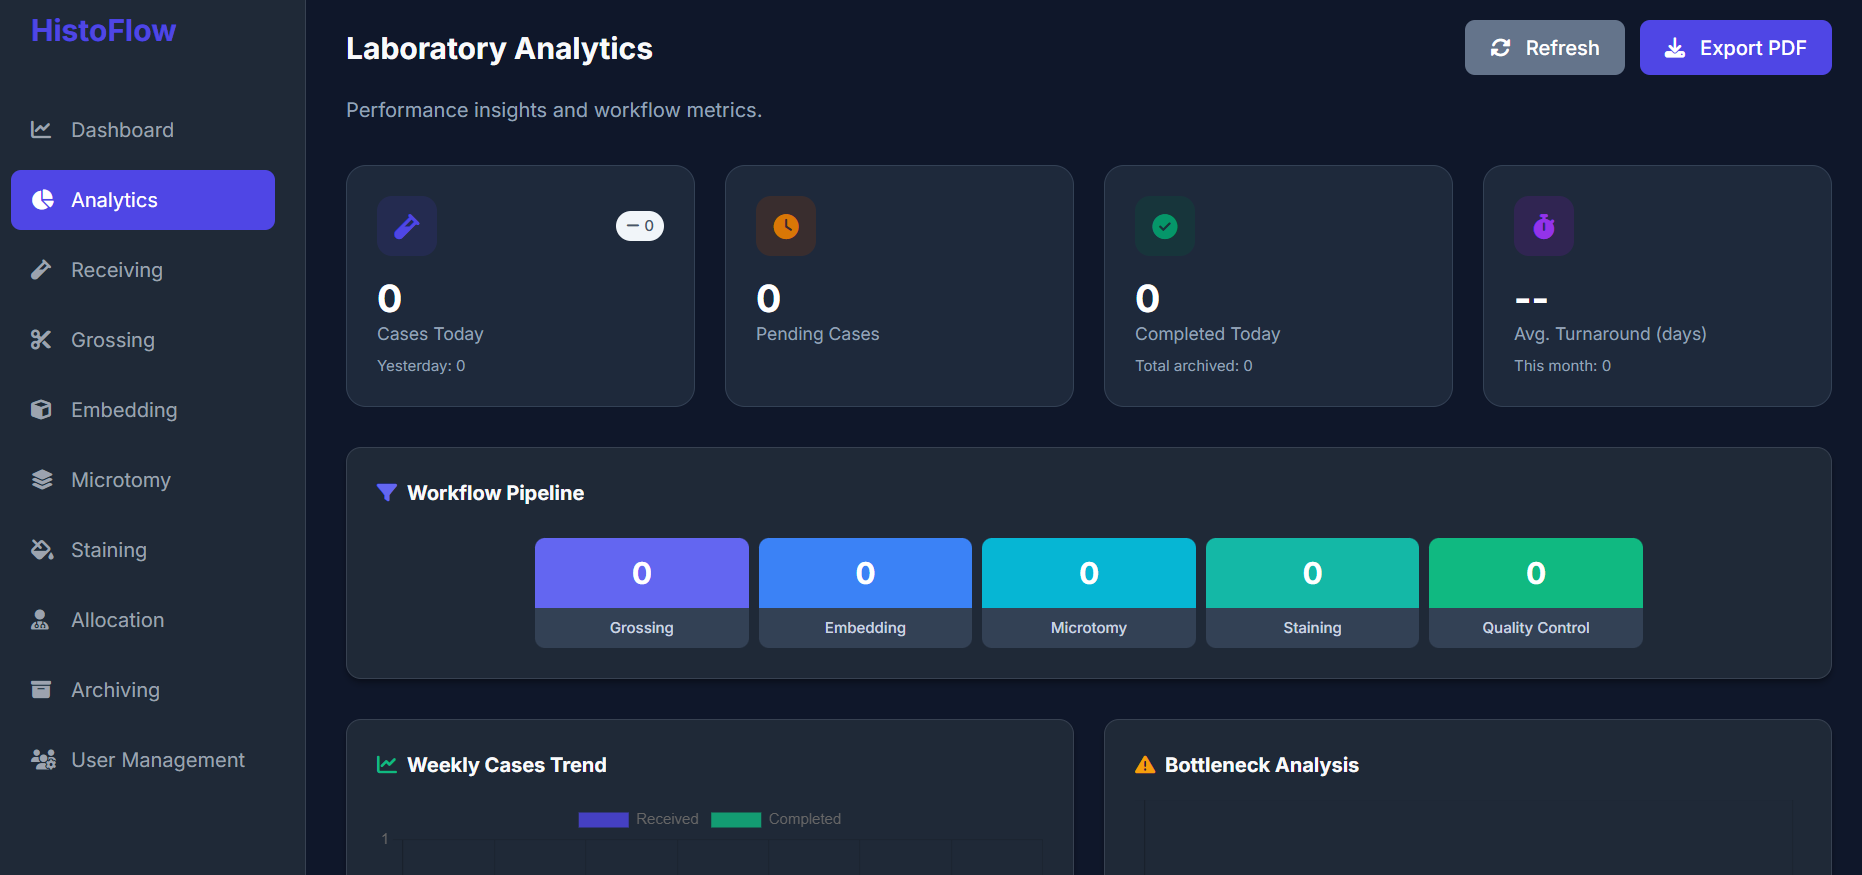Click the "Completed Today" label
This screenshot has width=1862, height=875.
1208,334
